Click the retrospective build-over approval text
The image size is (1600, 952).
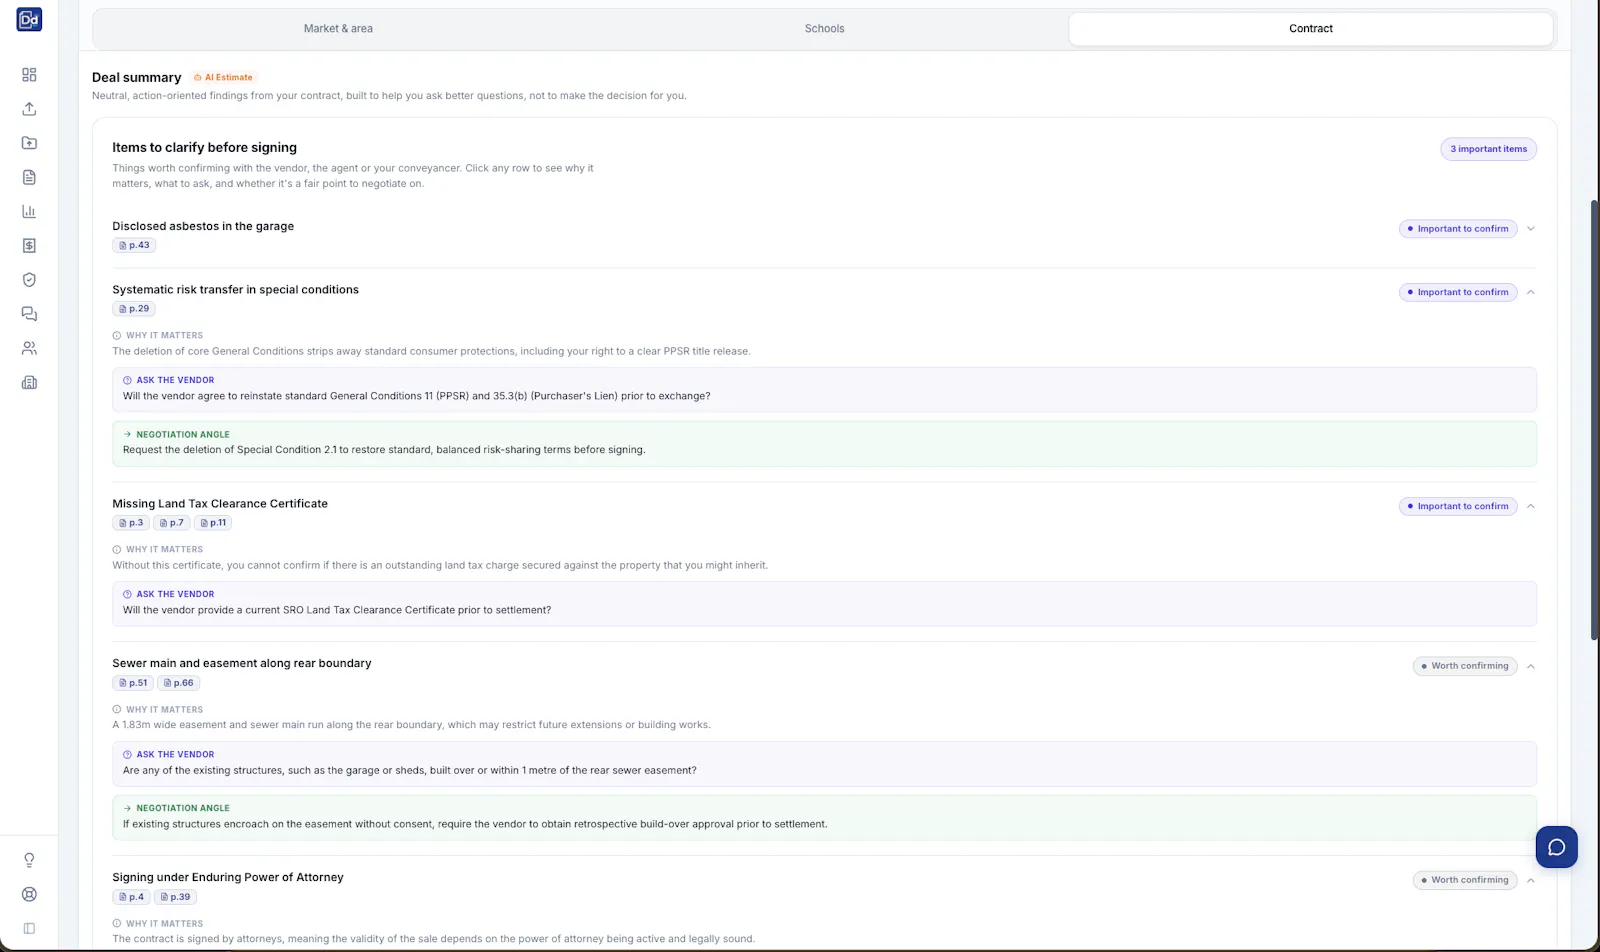coord(475,824)
